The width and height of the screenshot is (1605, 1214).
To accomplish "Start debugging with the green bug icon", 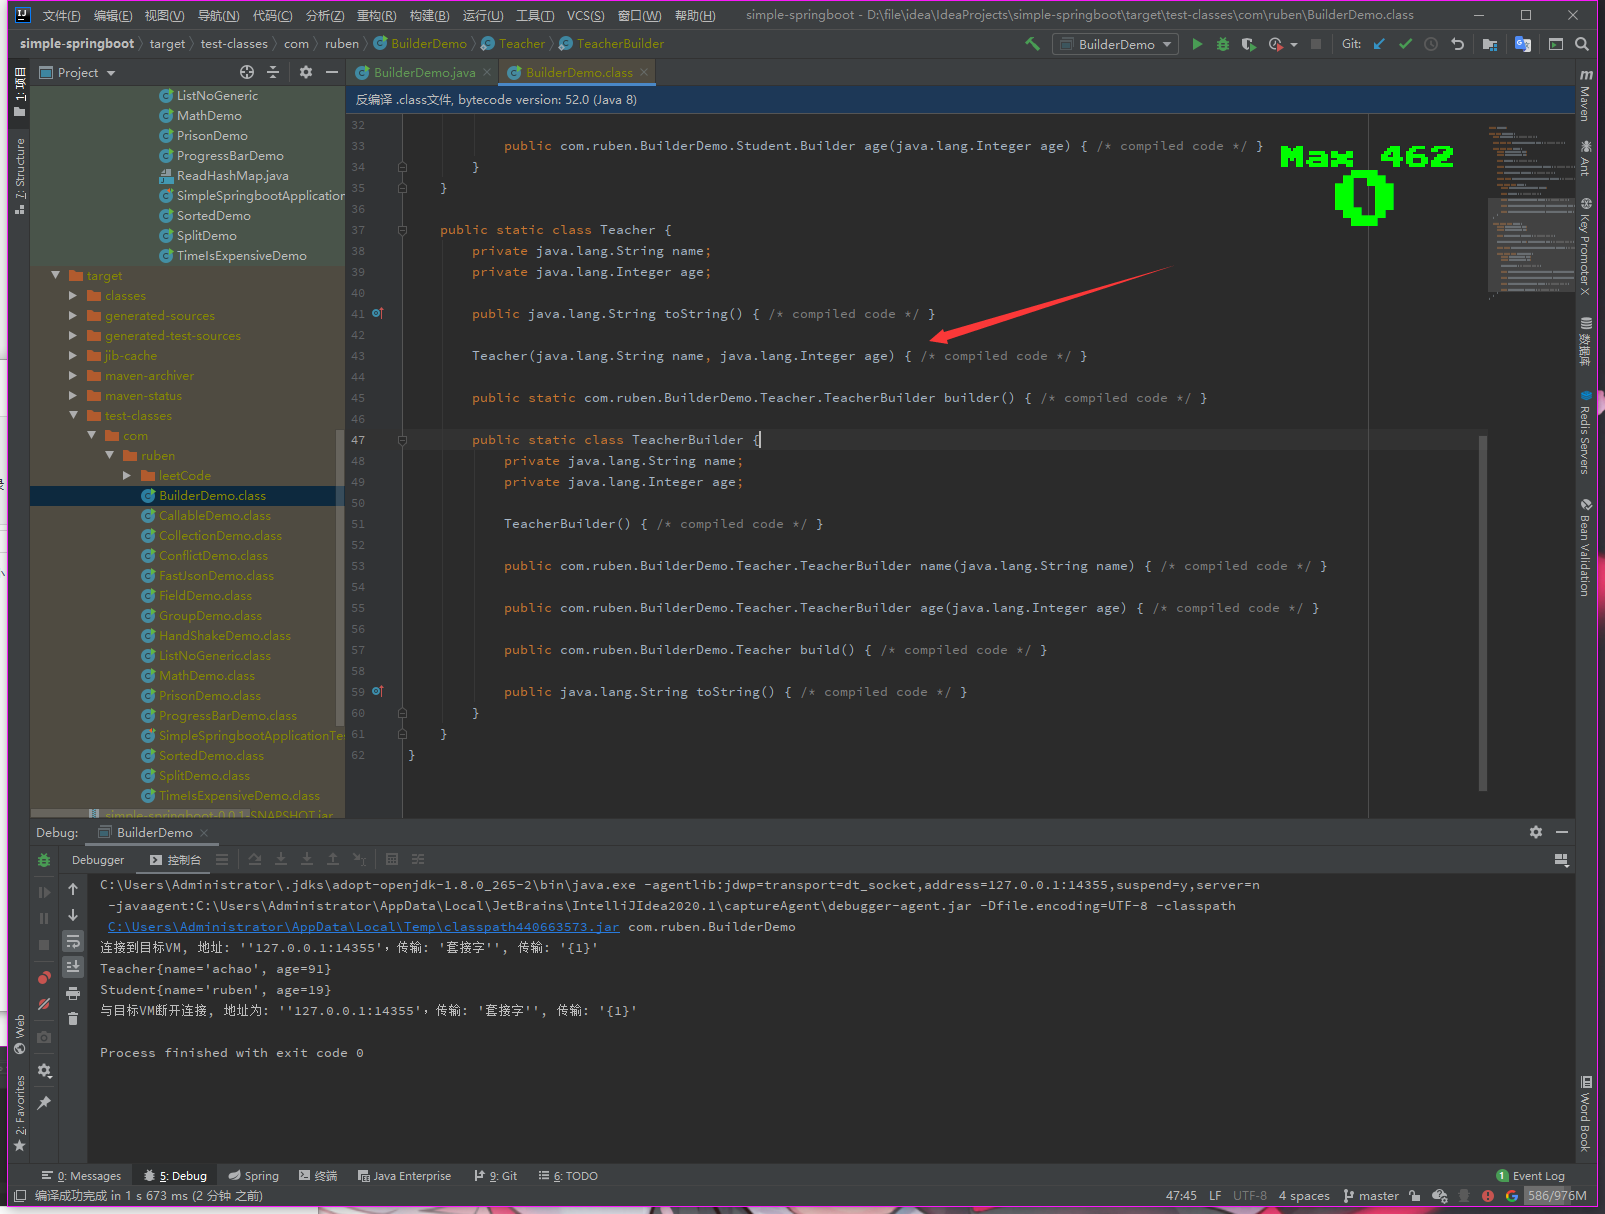I will click(1222, 44).
